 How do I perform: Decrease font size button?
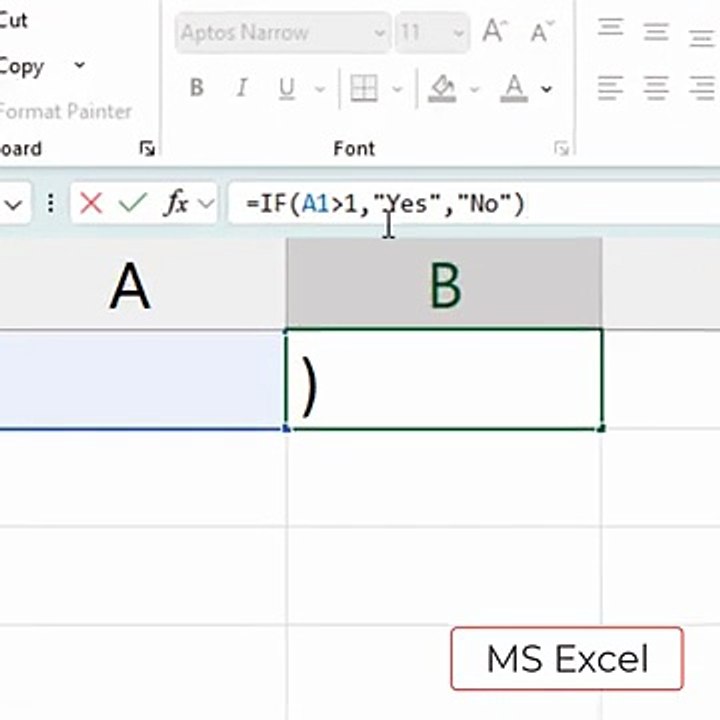point(542,31)
